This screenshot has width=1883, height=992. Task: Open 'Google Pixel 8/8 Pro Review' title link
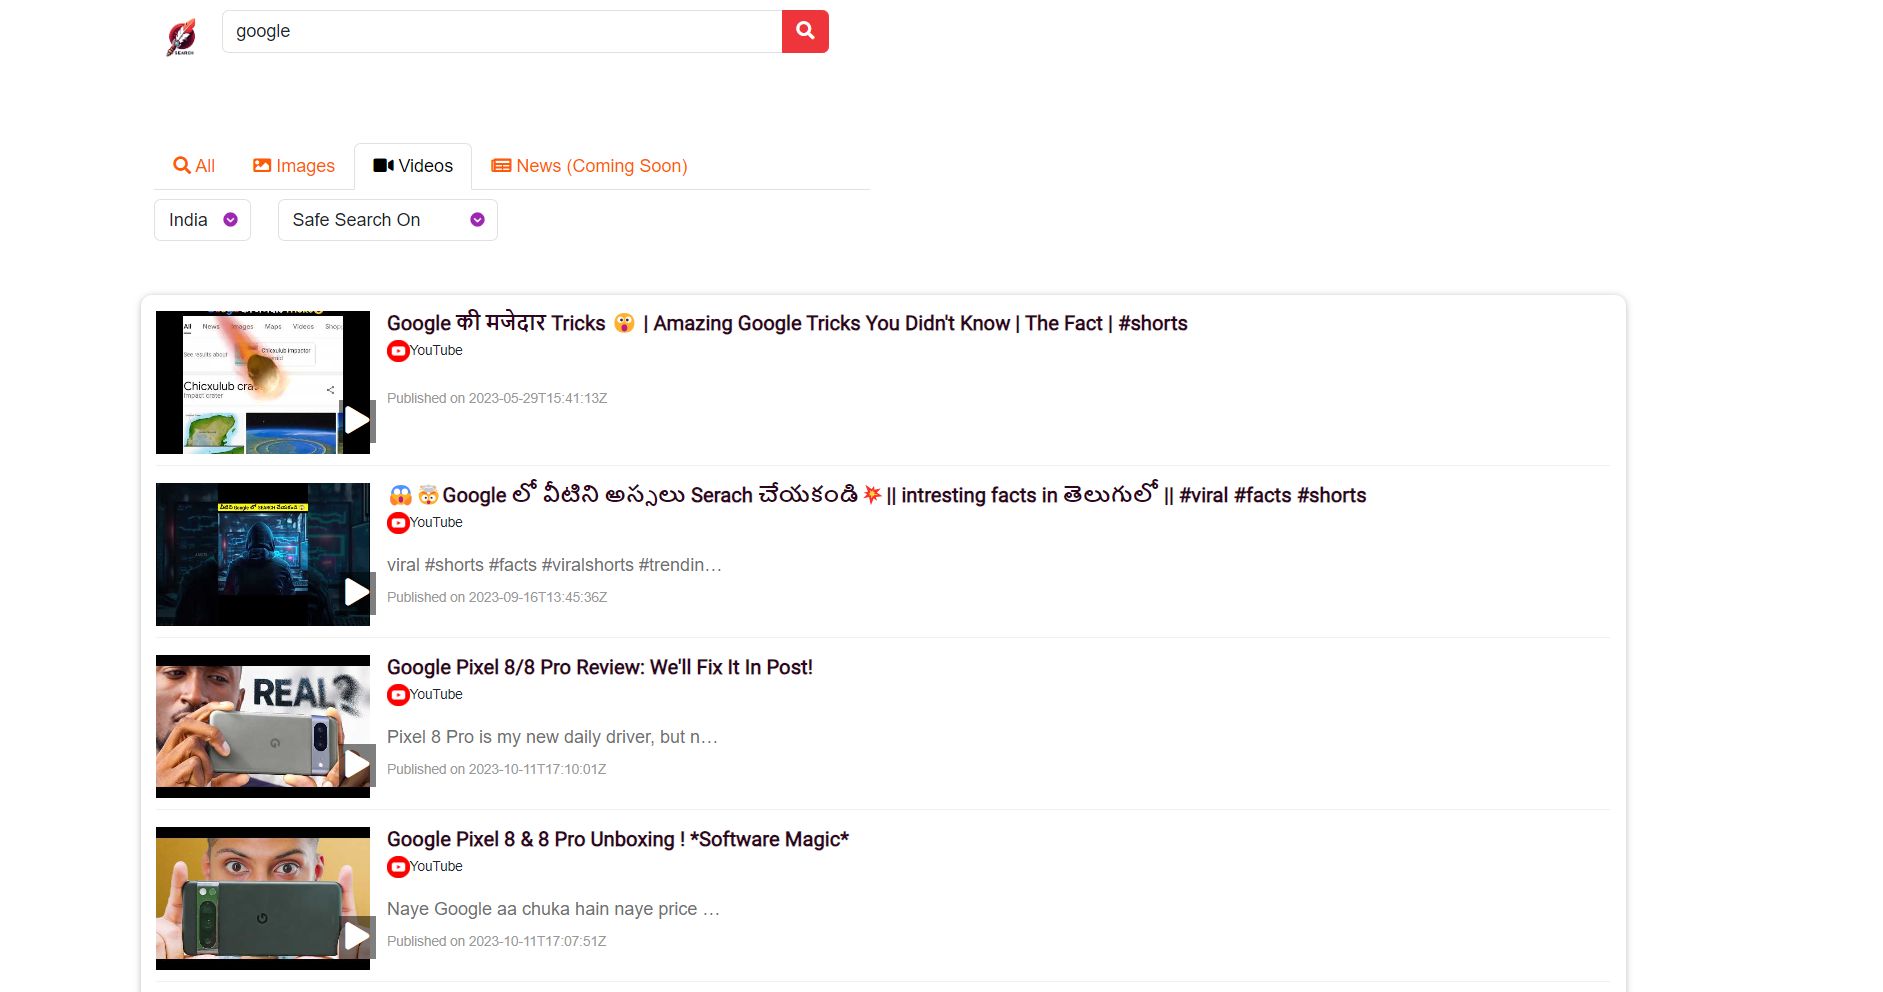pos(600,667)
